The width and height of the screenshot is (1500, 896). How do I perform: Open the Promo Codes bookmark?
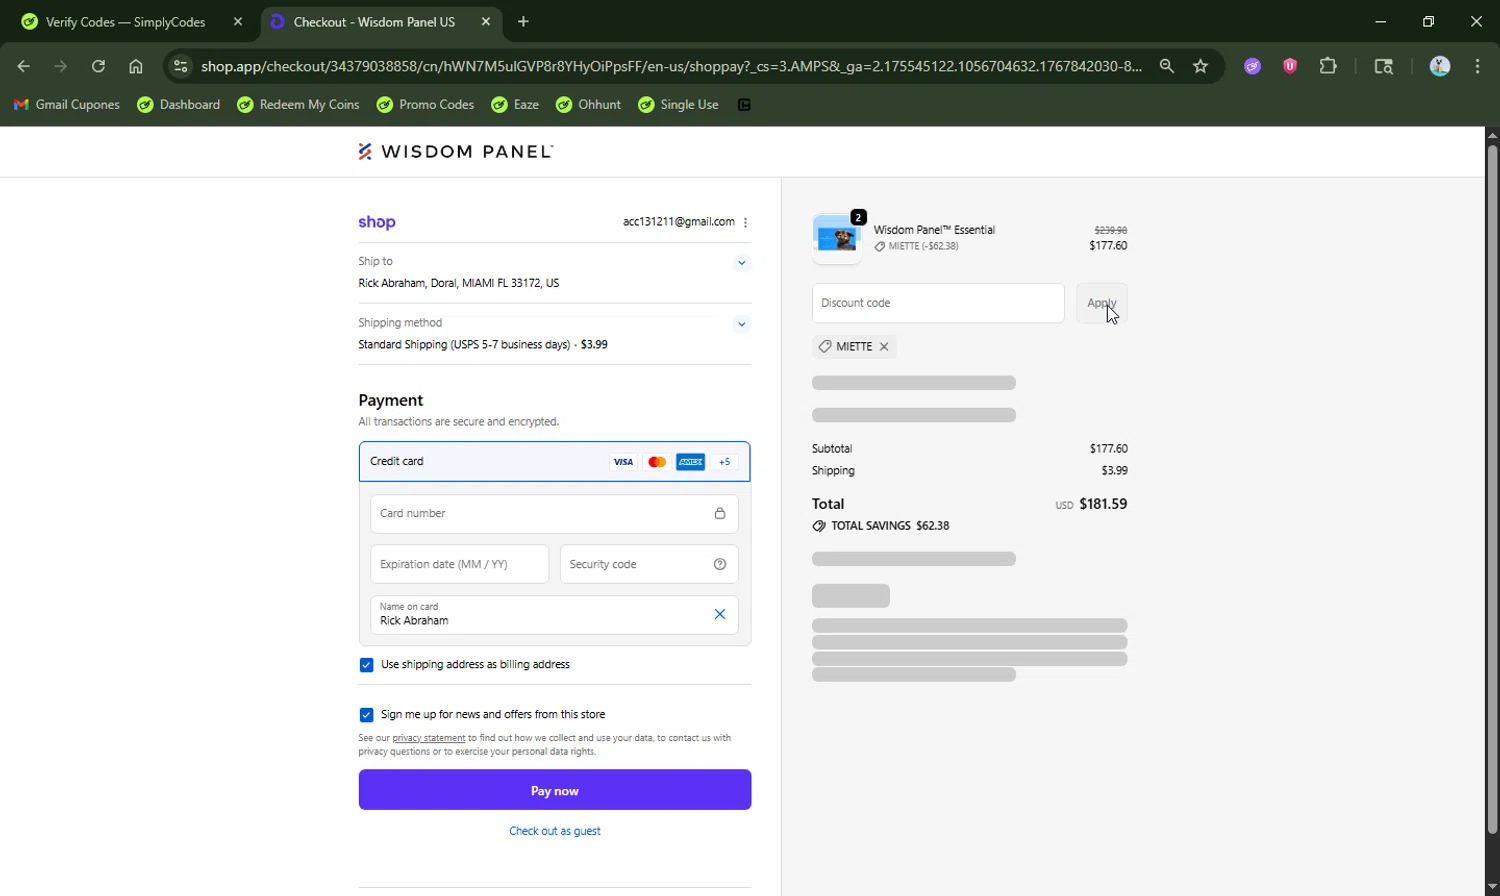pos(425,104)
